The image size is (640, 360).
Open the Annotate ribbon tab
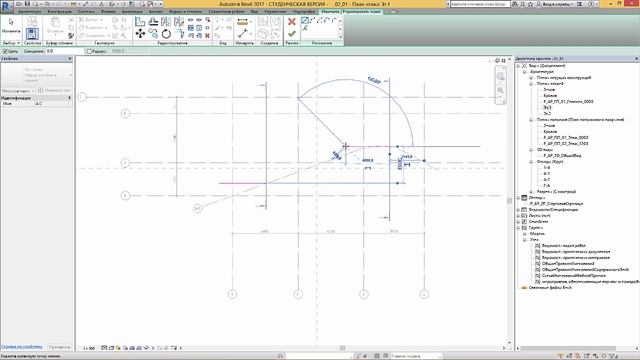(x=132, y=12)
